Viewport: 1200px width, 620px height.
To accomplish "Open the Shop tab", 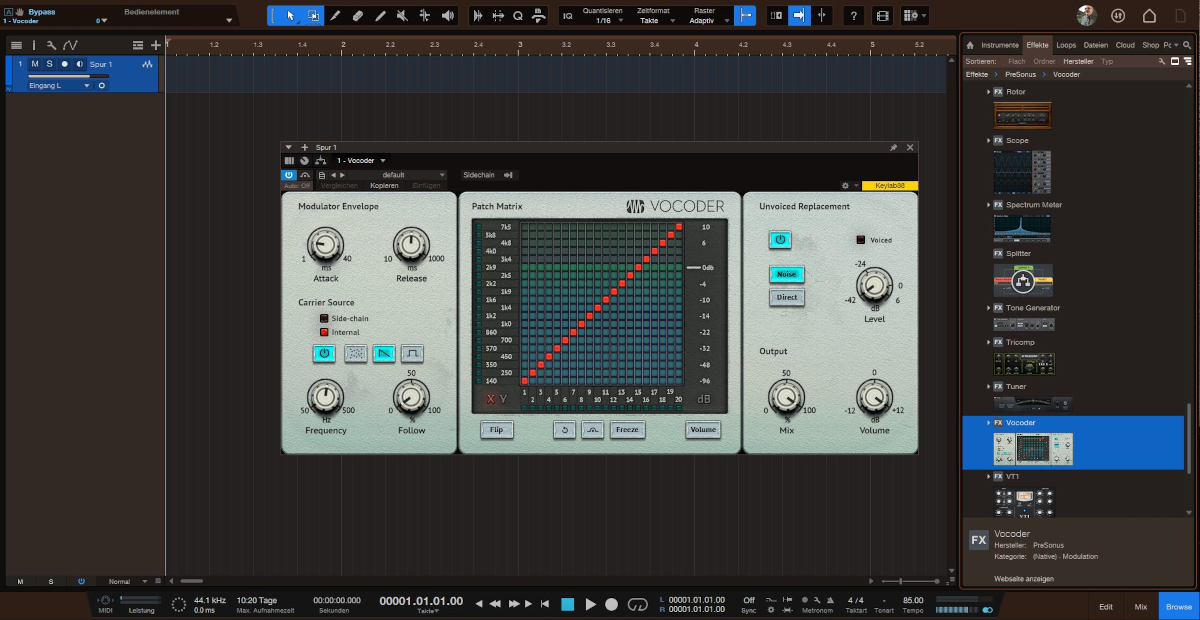I will [x=1150, y=45].
